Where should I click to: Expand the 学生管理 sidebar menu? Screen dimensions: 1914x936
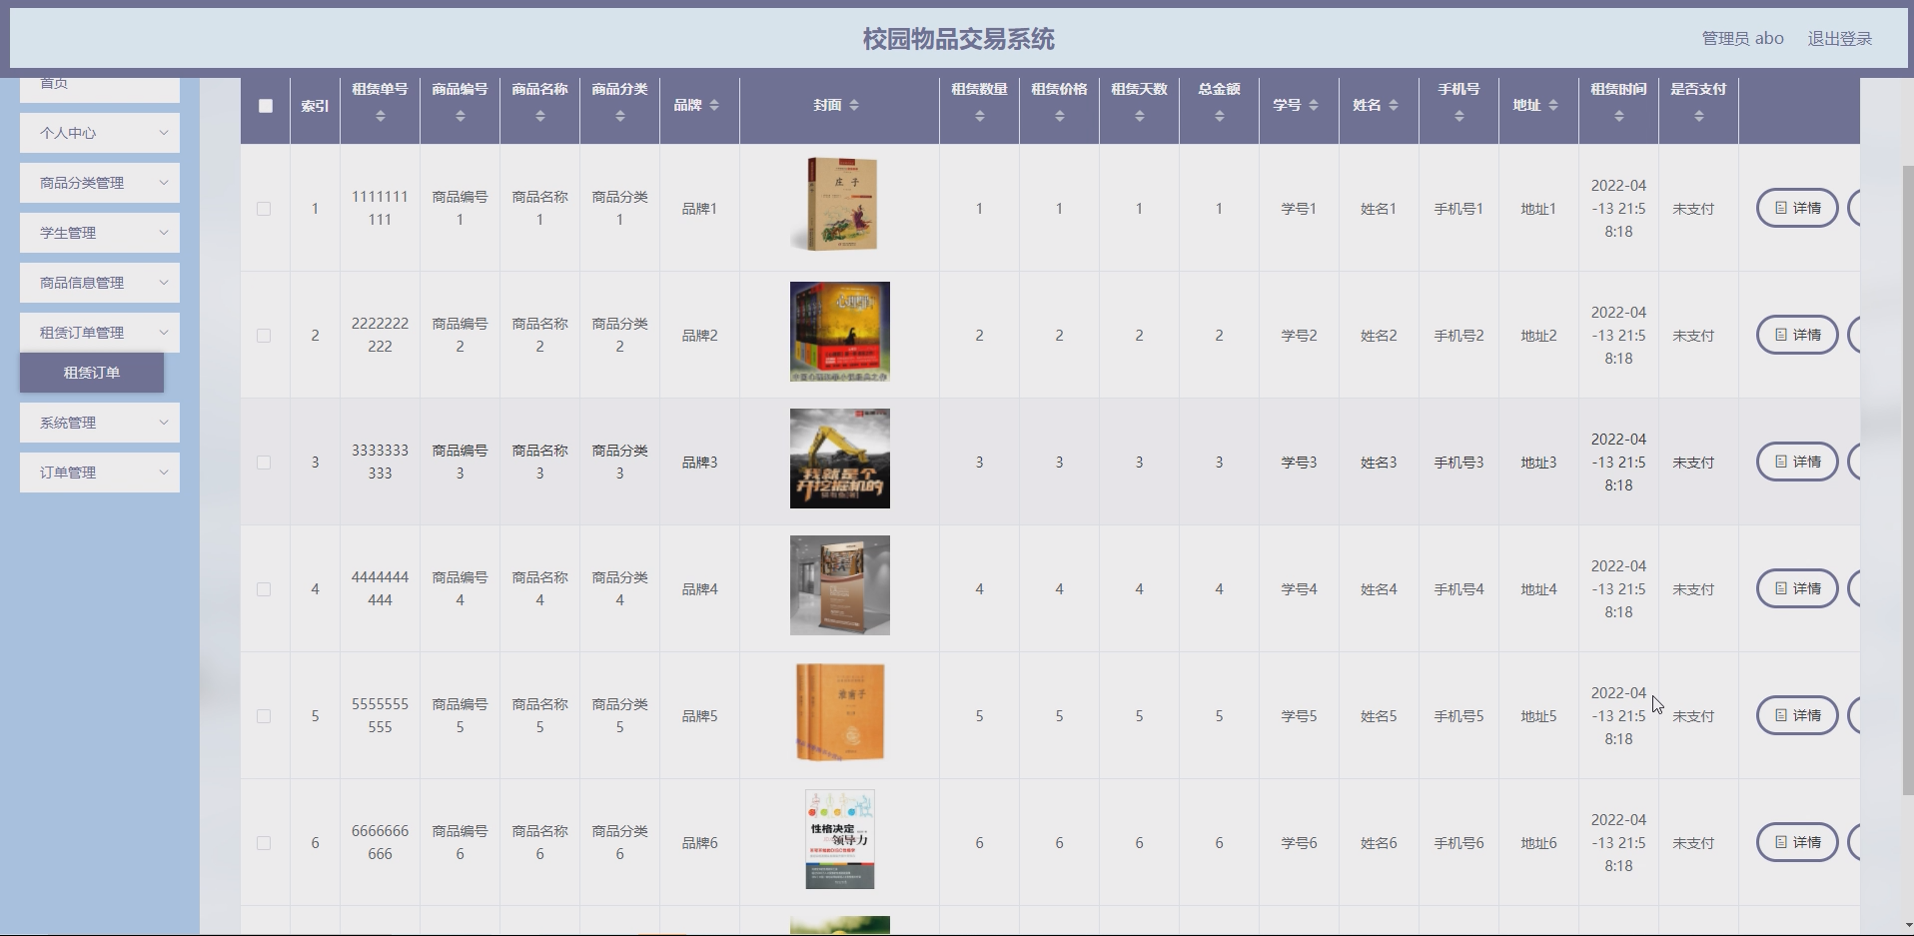click(100, 233)
